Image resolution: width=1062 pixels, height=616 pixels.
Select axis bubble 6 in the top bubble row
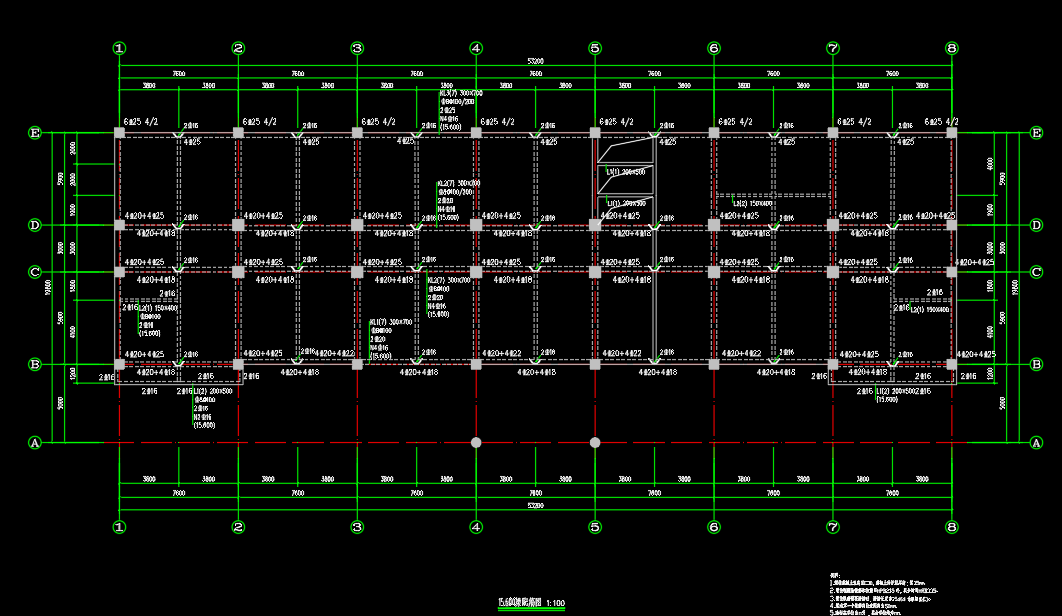(x=714, y=48)
